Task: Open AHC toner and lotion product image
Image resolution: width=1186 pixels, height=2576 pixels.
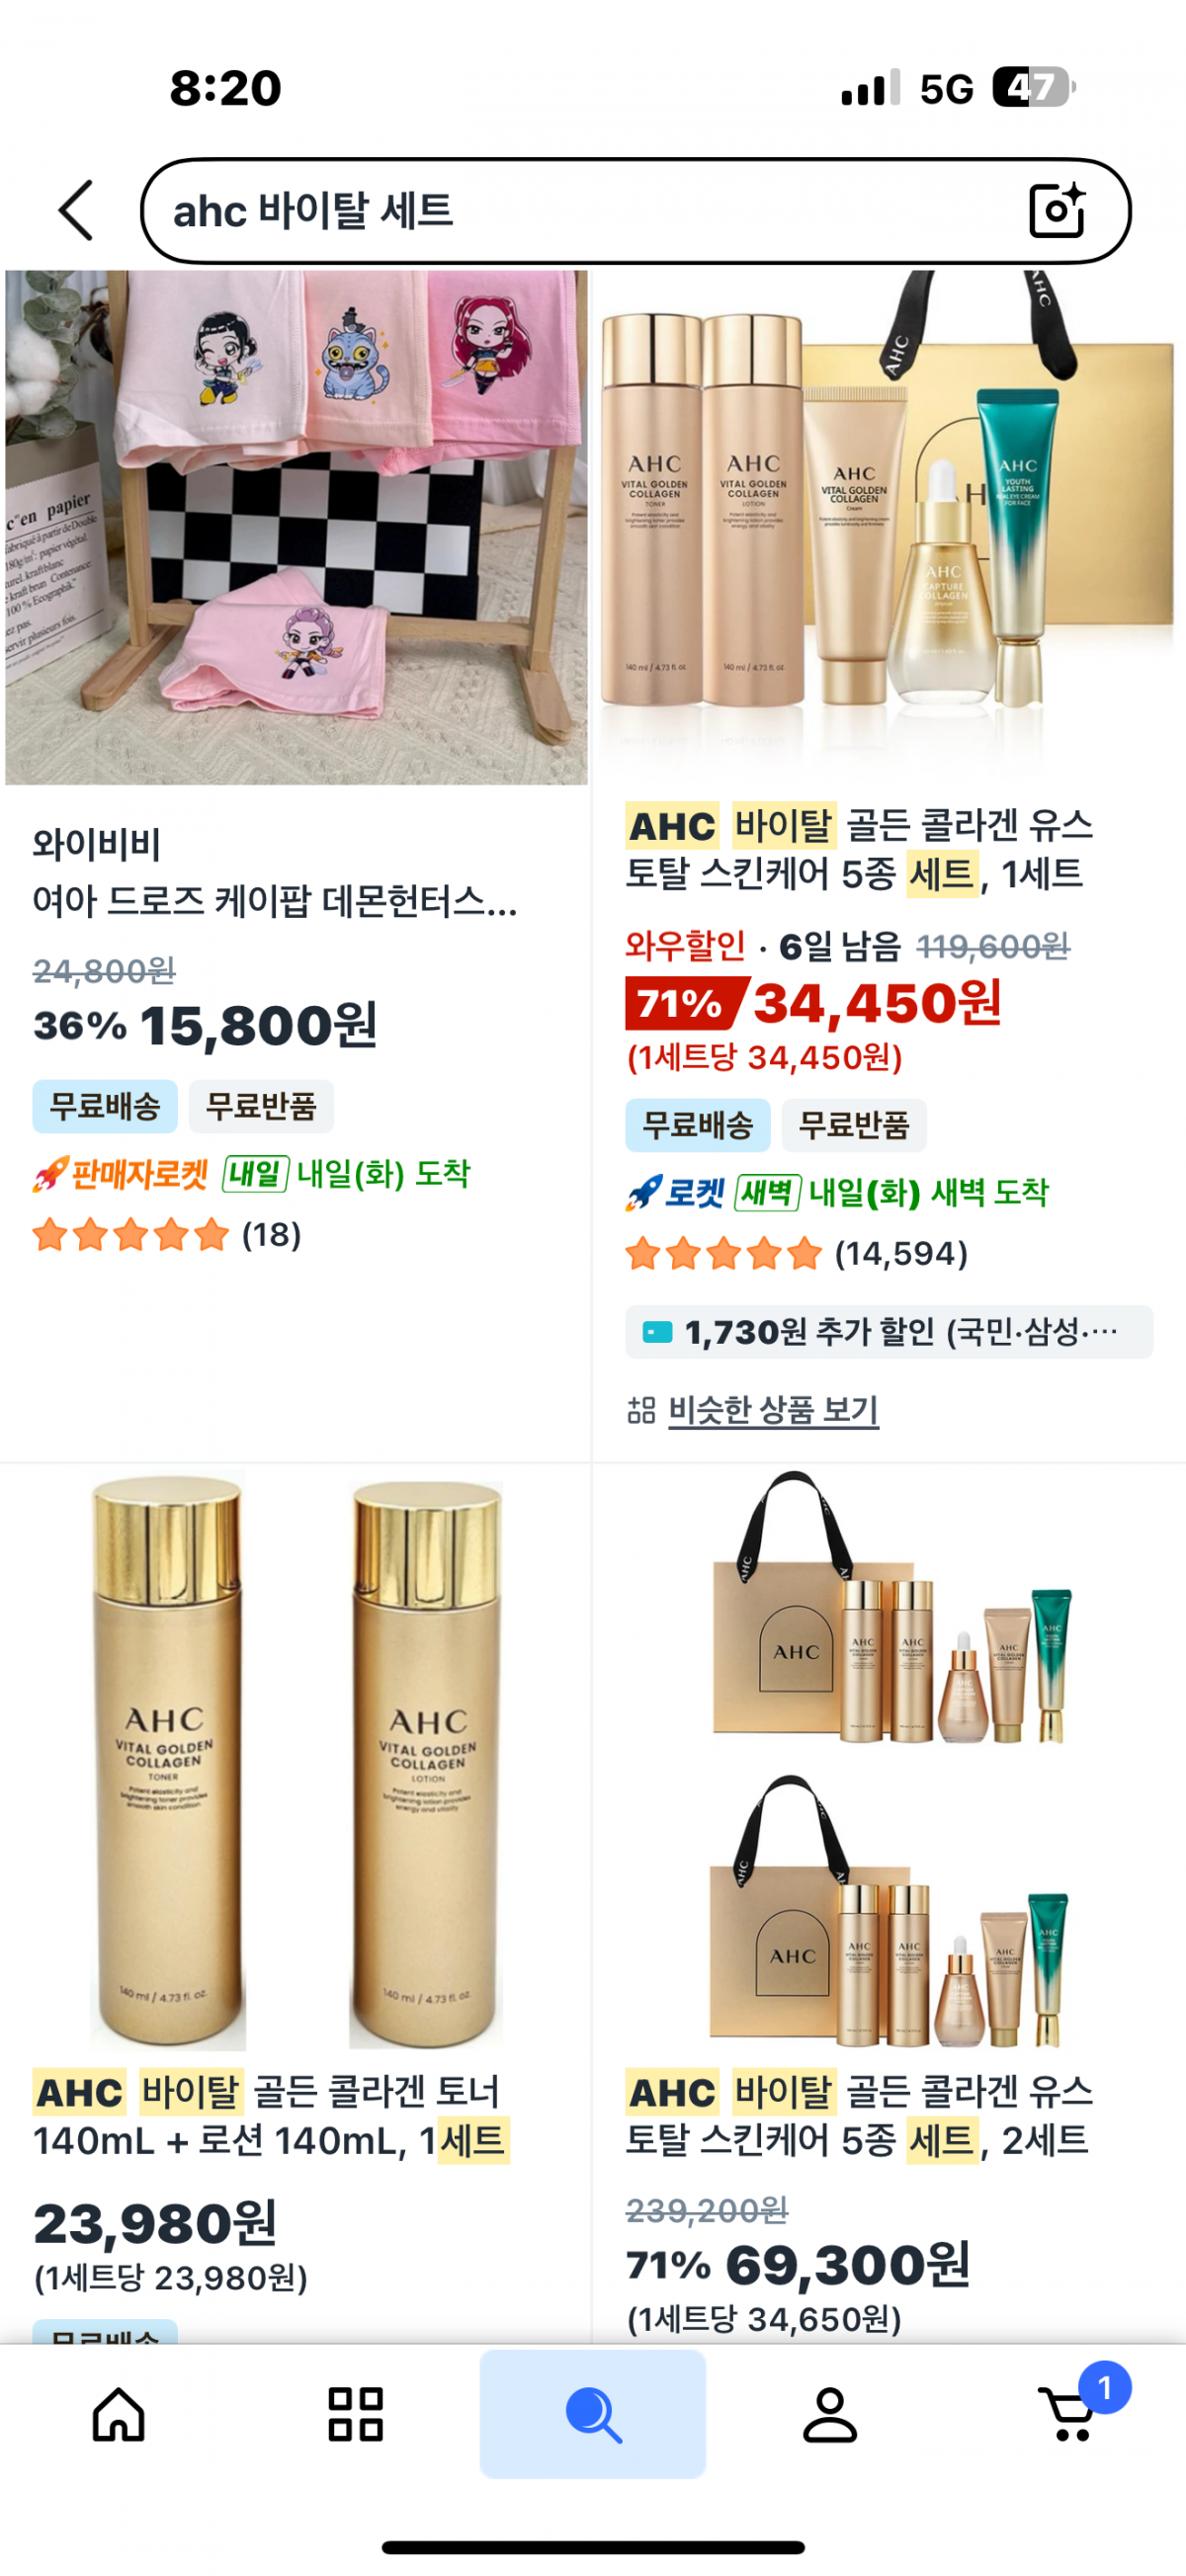Action: pyautogui.click(x=296, y=1760)
